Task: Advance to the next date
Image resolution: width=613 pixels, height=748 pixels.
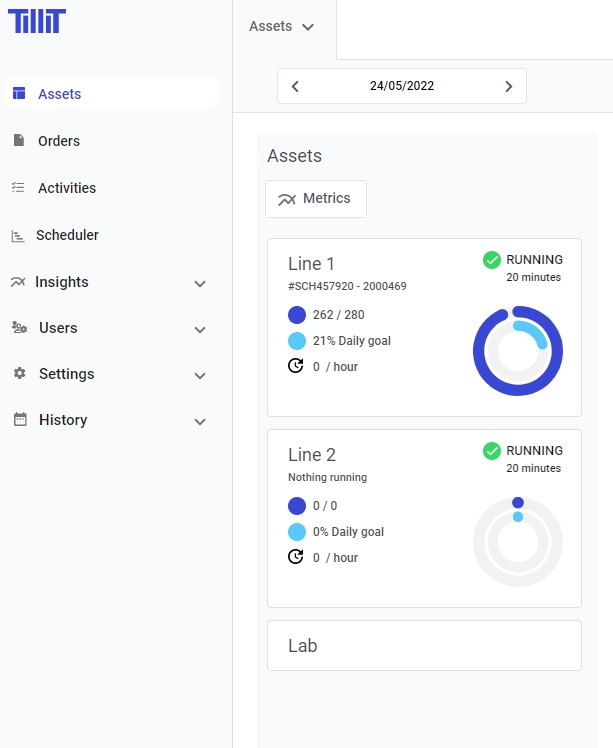Action: [x=509, y=87]
